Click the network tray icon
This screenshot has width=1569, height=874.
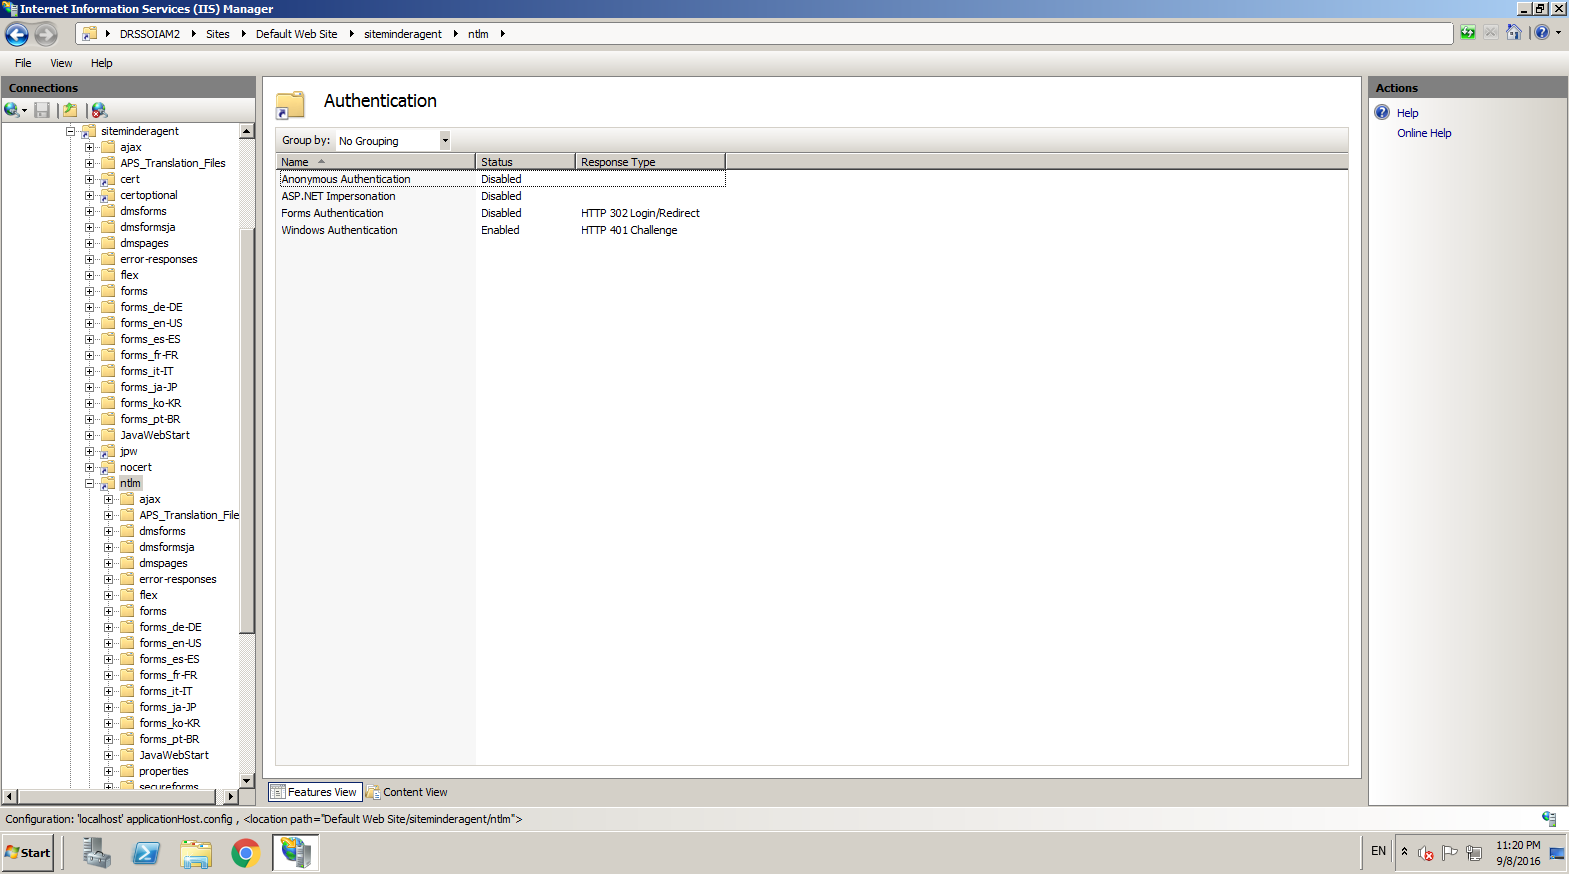1474,853
